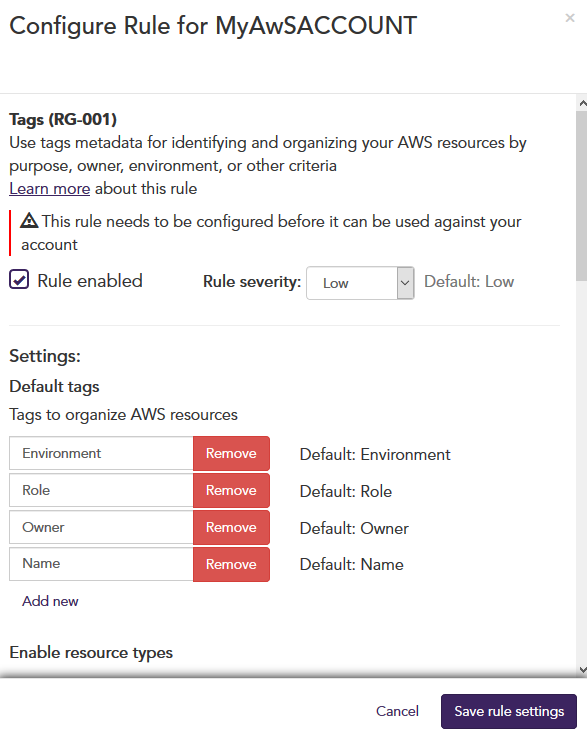Click the 'Settings:' heading
This screenshot has height=731, width=587.
tap(45, 356)
